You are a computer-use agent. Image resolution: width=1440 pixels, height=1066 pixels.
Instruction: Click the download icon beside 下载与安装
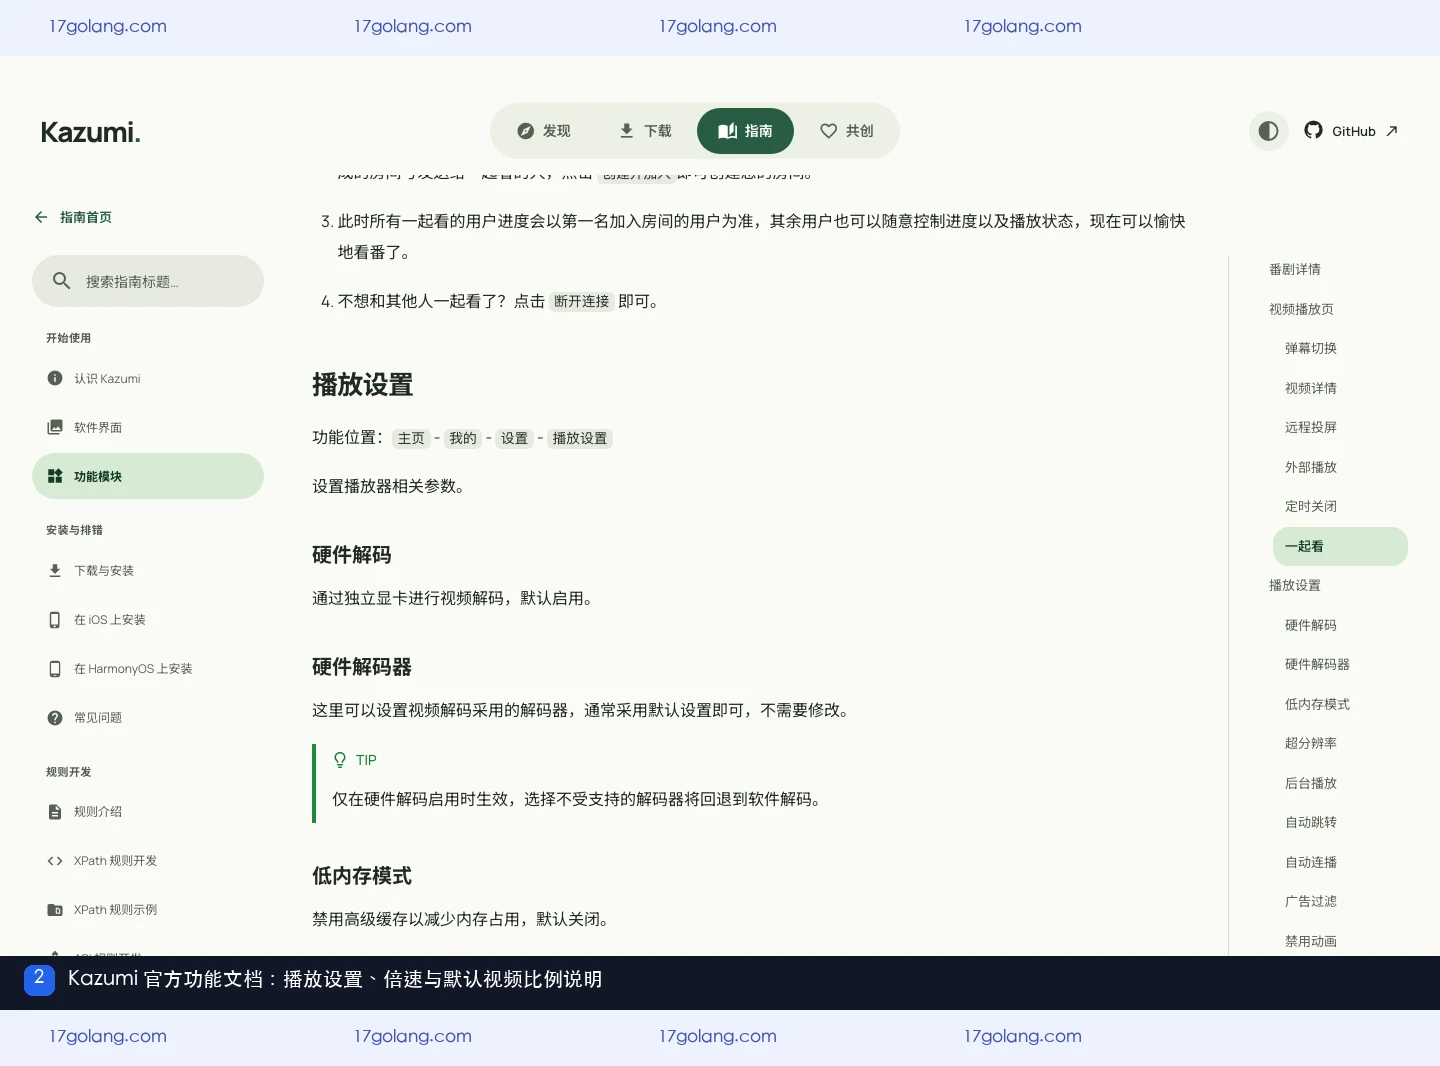coord(55,570)
